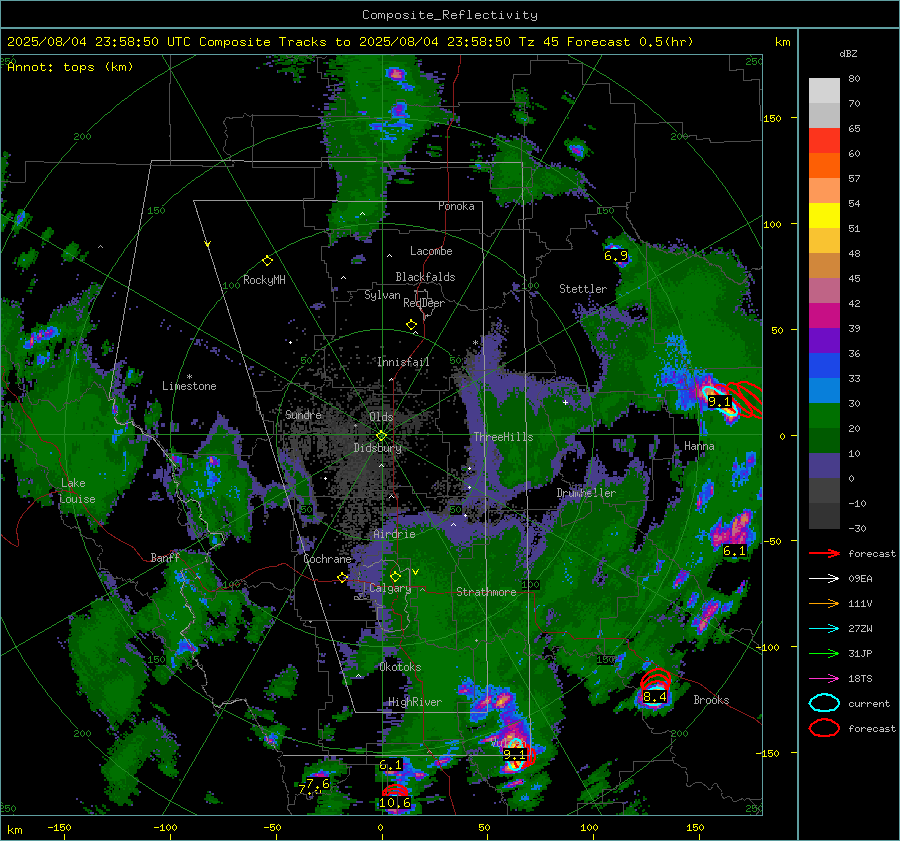900x841 pixels.
Task: Click the Olds town label
Action: (x=381, y=417)
